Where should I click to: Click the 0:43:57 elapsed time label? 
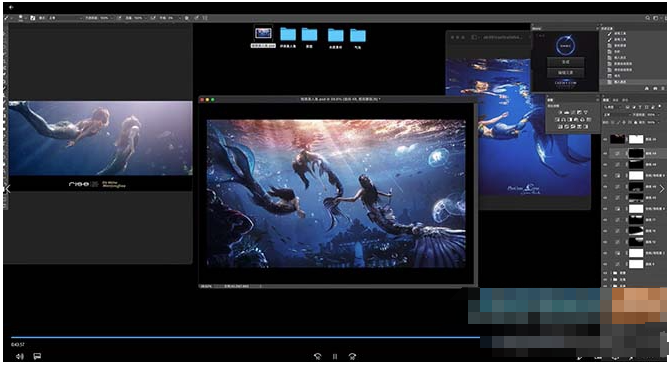pyautogui.click(x=18, y=345)
